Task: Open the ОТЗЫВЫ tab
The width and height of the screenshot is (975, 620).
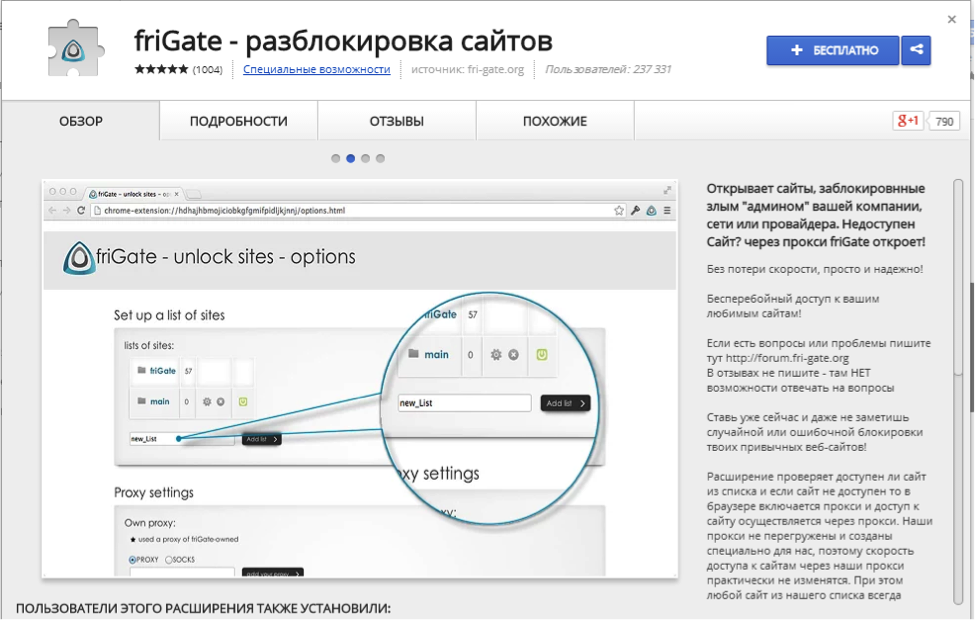Action: (x=397, y=121)
